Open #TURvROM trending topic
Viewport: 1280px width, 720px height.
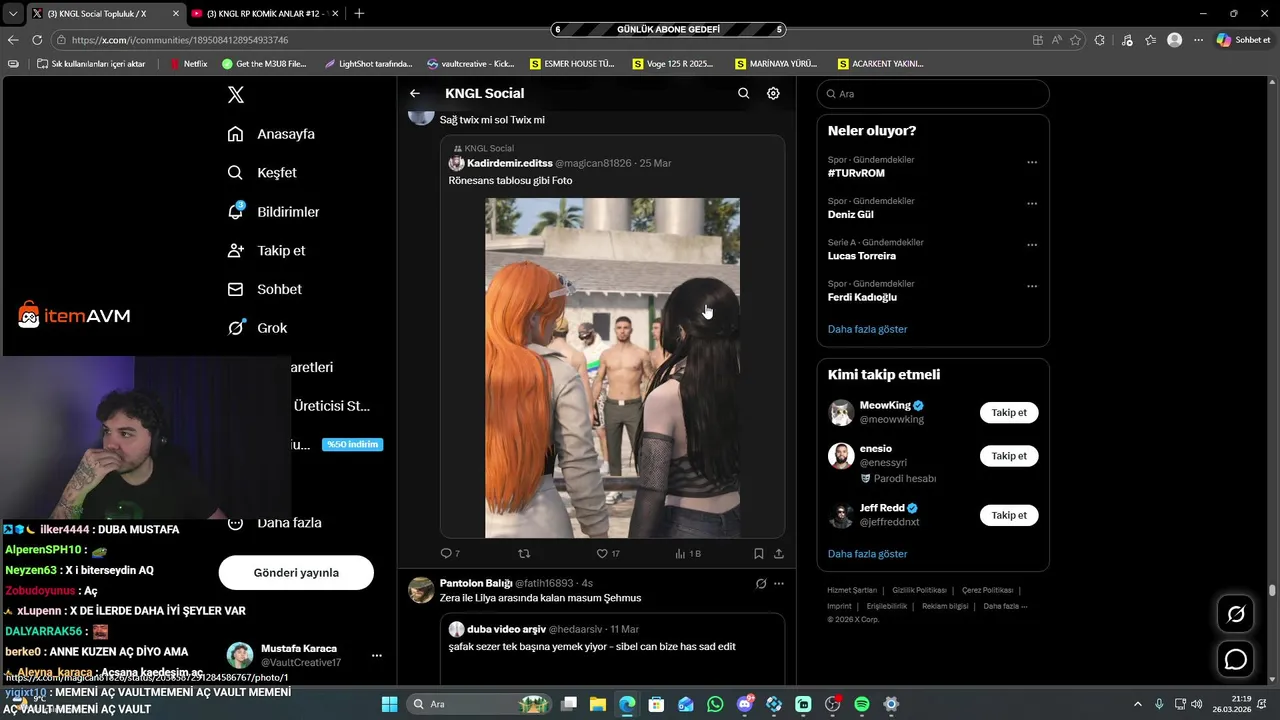point(856,173)
